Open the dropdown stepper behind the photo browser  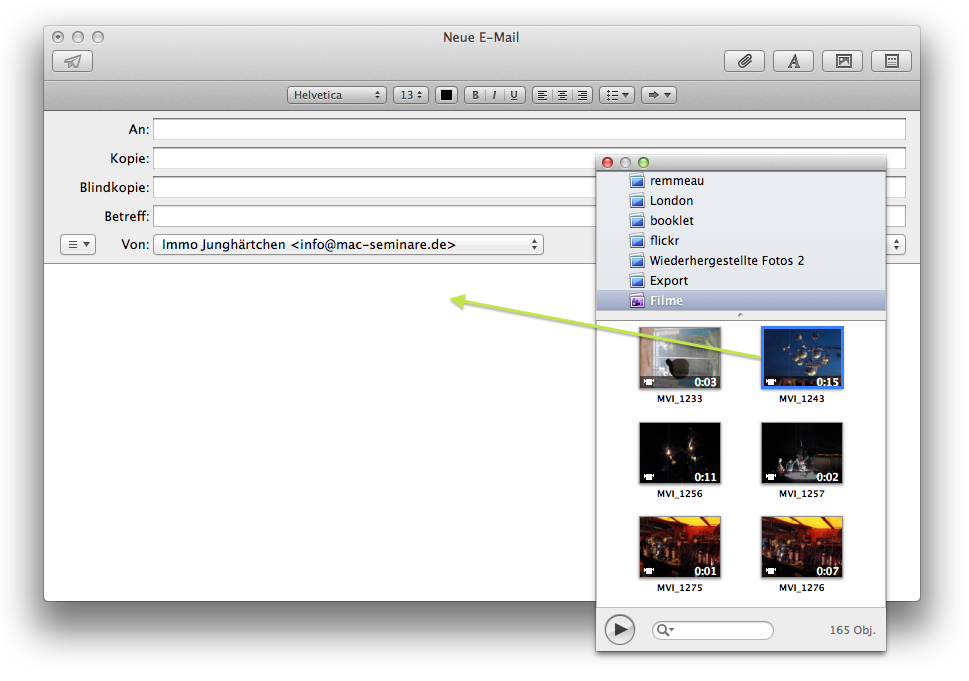(896, 245)
